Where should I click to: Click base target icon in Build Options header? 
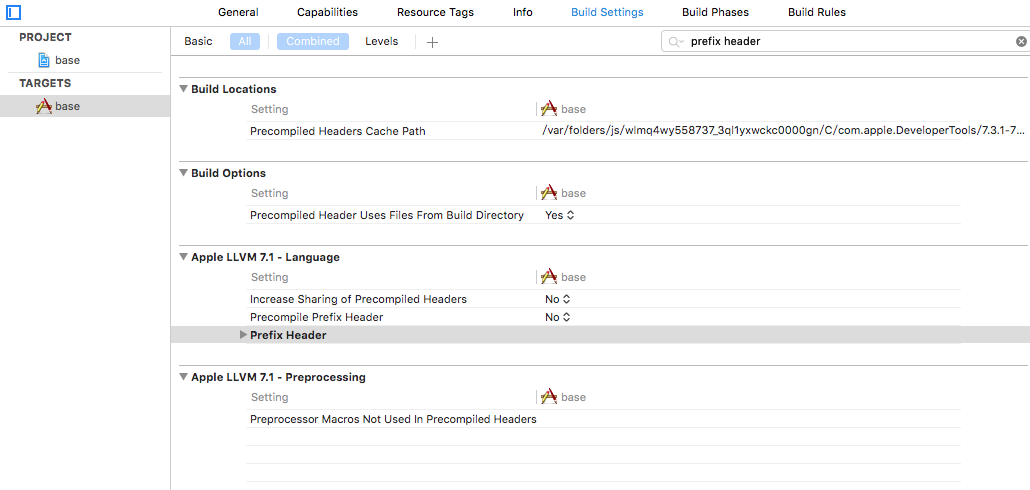click(549, 193)
